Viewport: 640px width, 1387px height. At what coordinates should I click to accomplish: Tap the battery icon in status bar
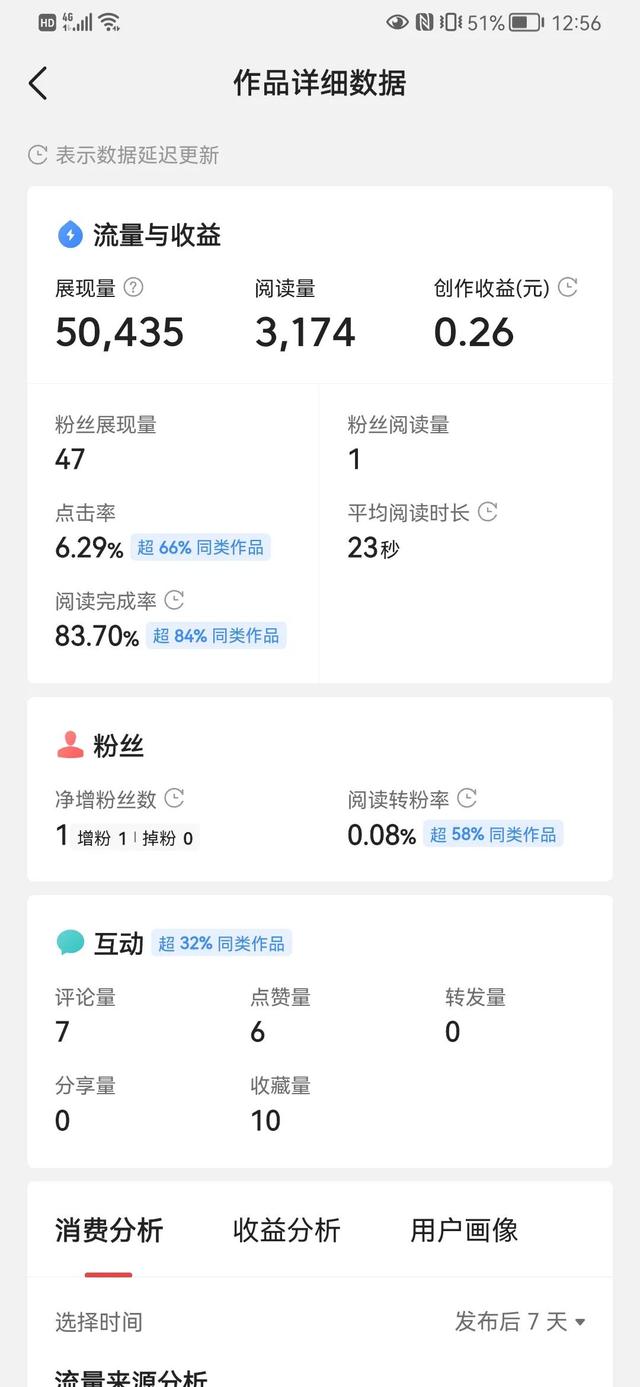526,22
